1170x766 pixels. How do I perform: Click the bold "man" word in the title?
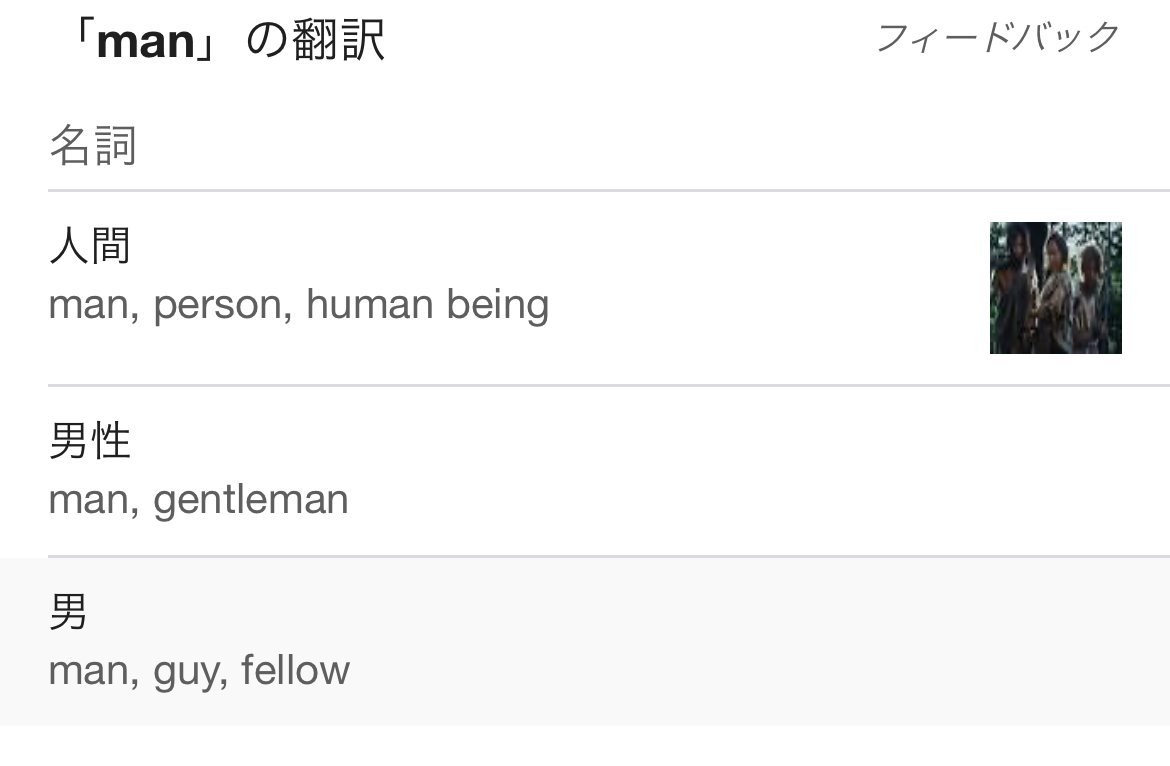coord(146,42)
